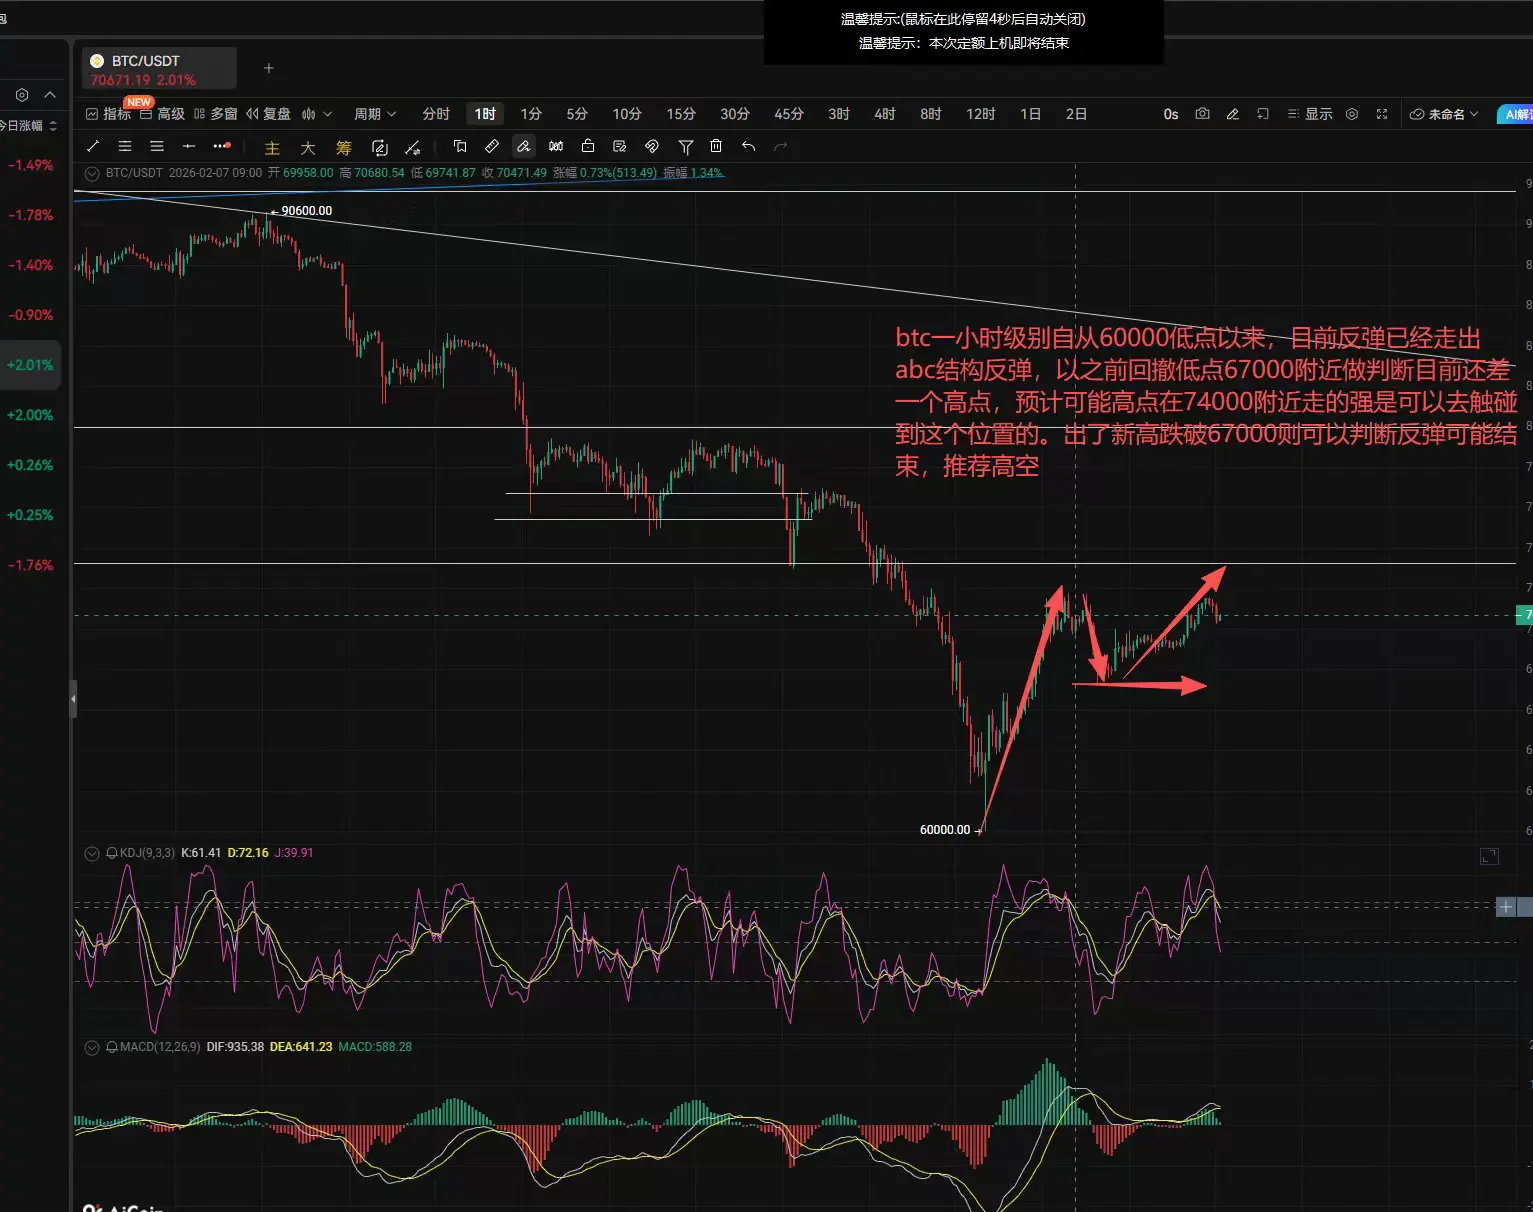Click the highlighted brush drawing tool
Viewport: 1533px width, 1212px height.
524,146
